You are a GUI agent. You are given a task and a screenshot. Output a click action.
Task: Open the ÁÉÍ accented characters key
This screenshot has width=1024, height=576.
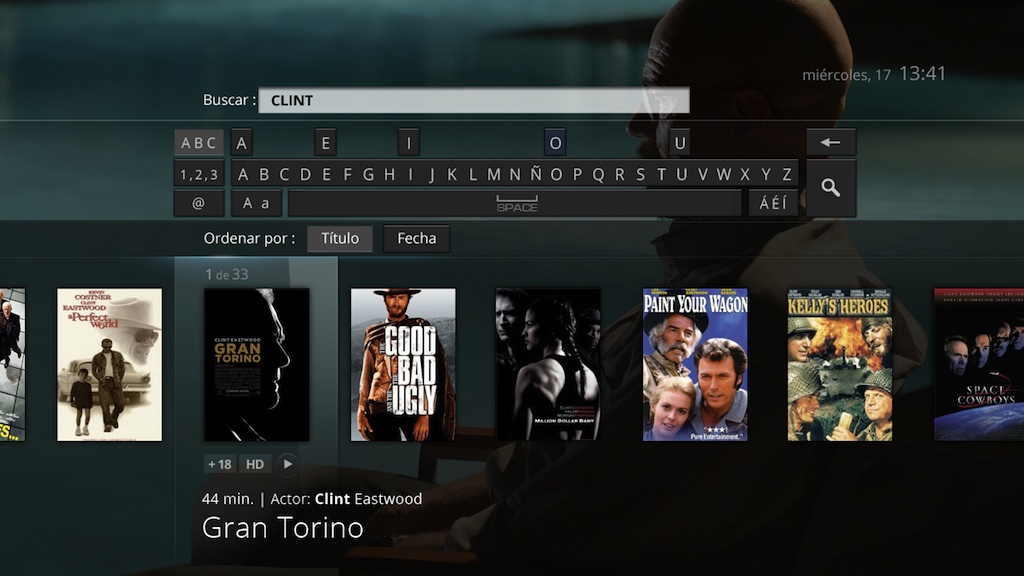(x=773, y=203)
